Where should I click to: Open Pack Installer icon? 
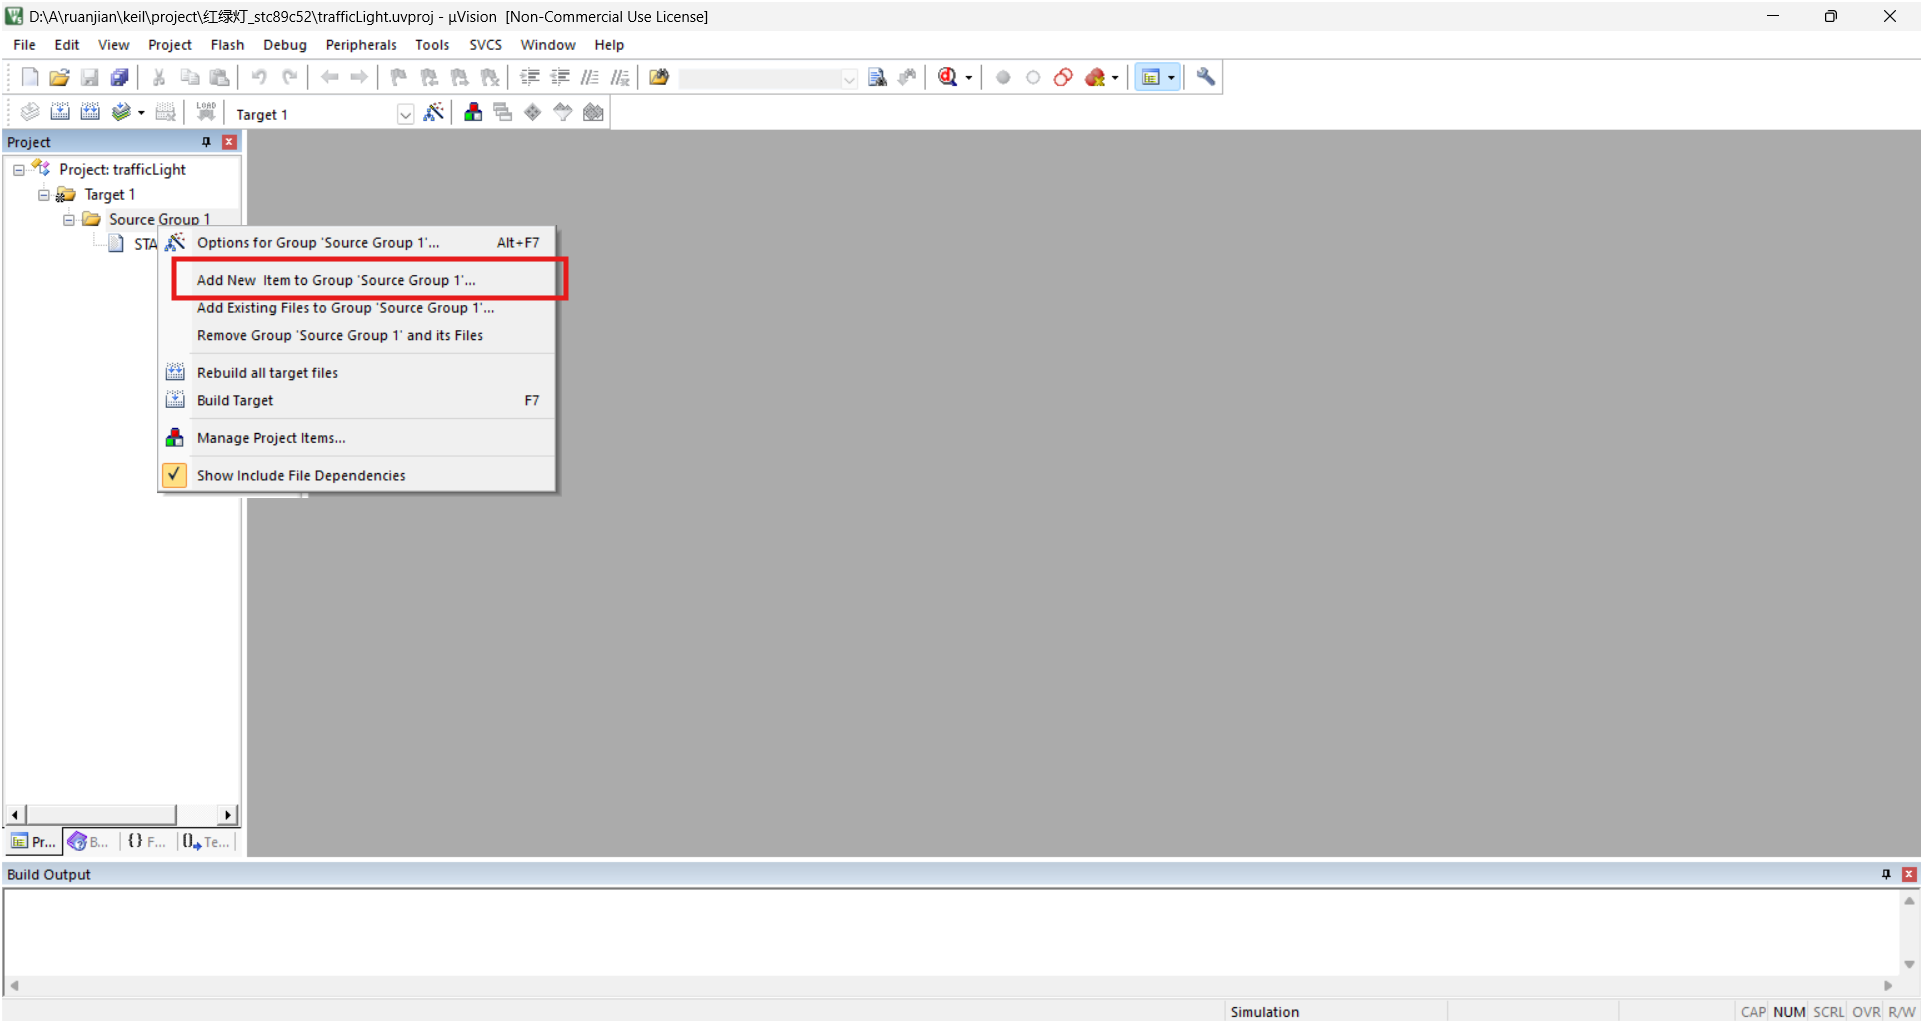tap(593, 112)
